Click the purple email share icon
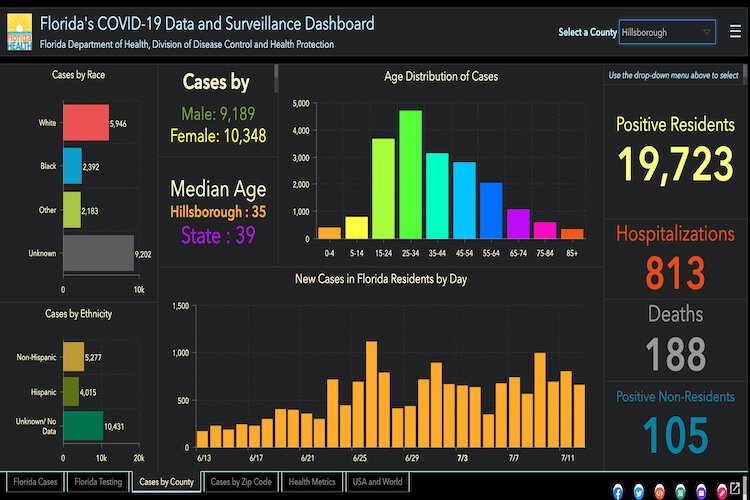Image resolution: width=750 pixels, height=500 pixels. pos(700,491)
